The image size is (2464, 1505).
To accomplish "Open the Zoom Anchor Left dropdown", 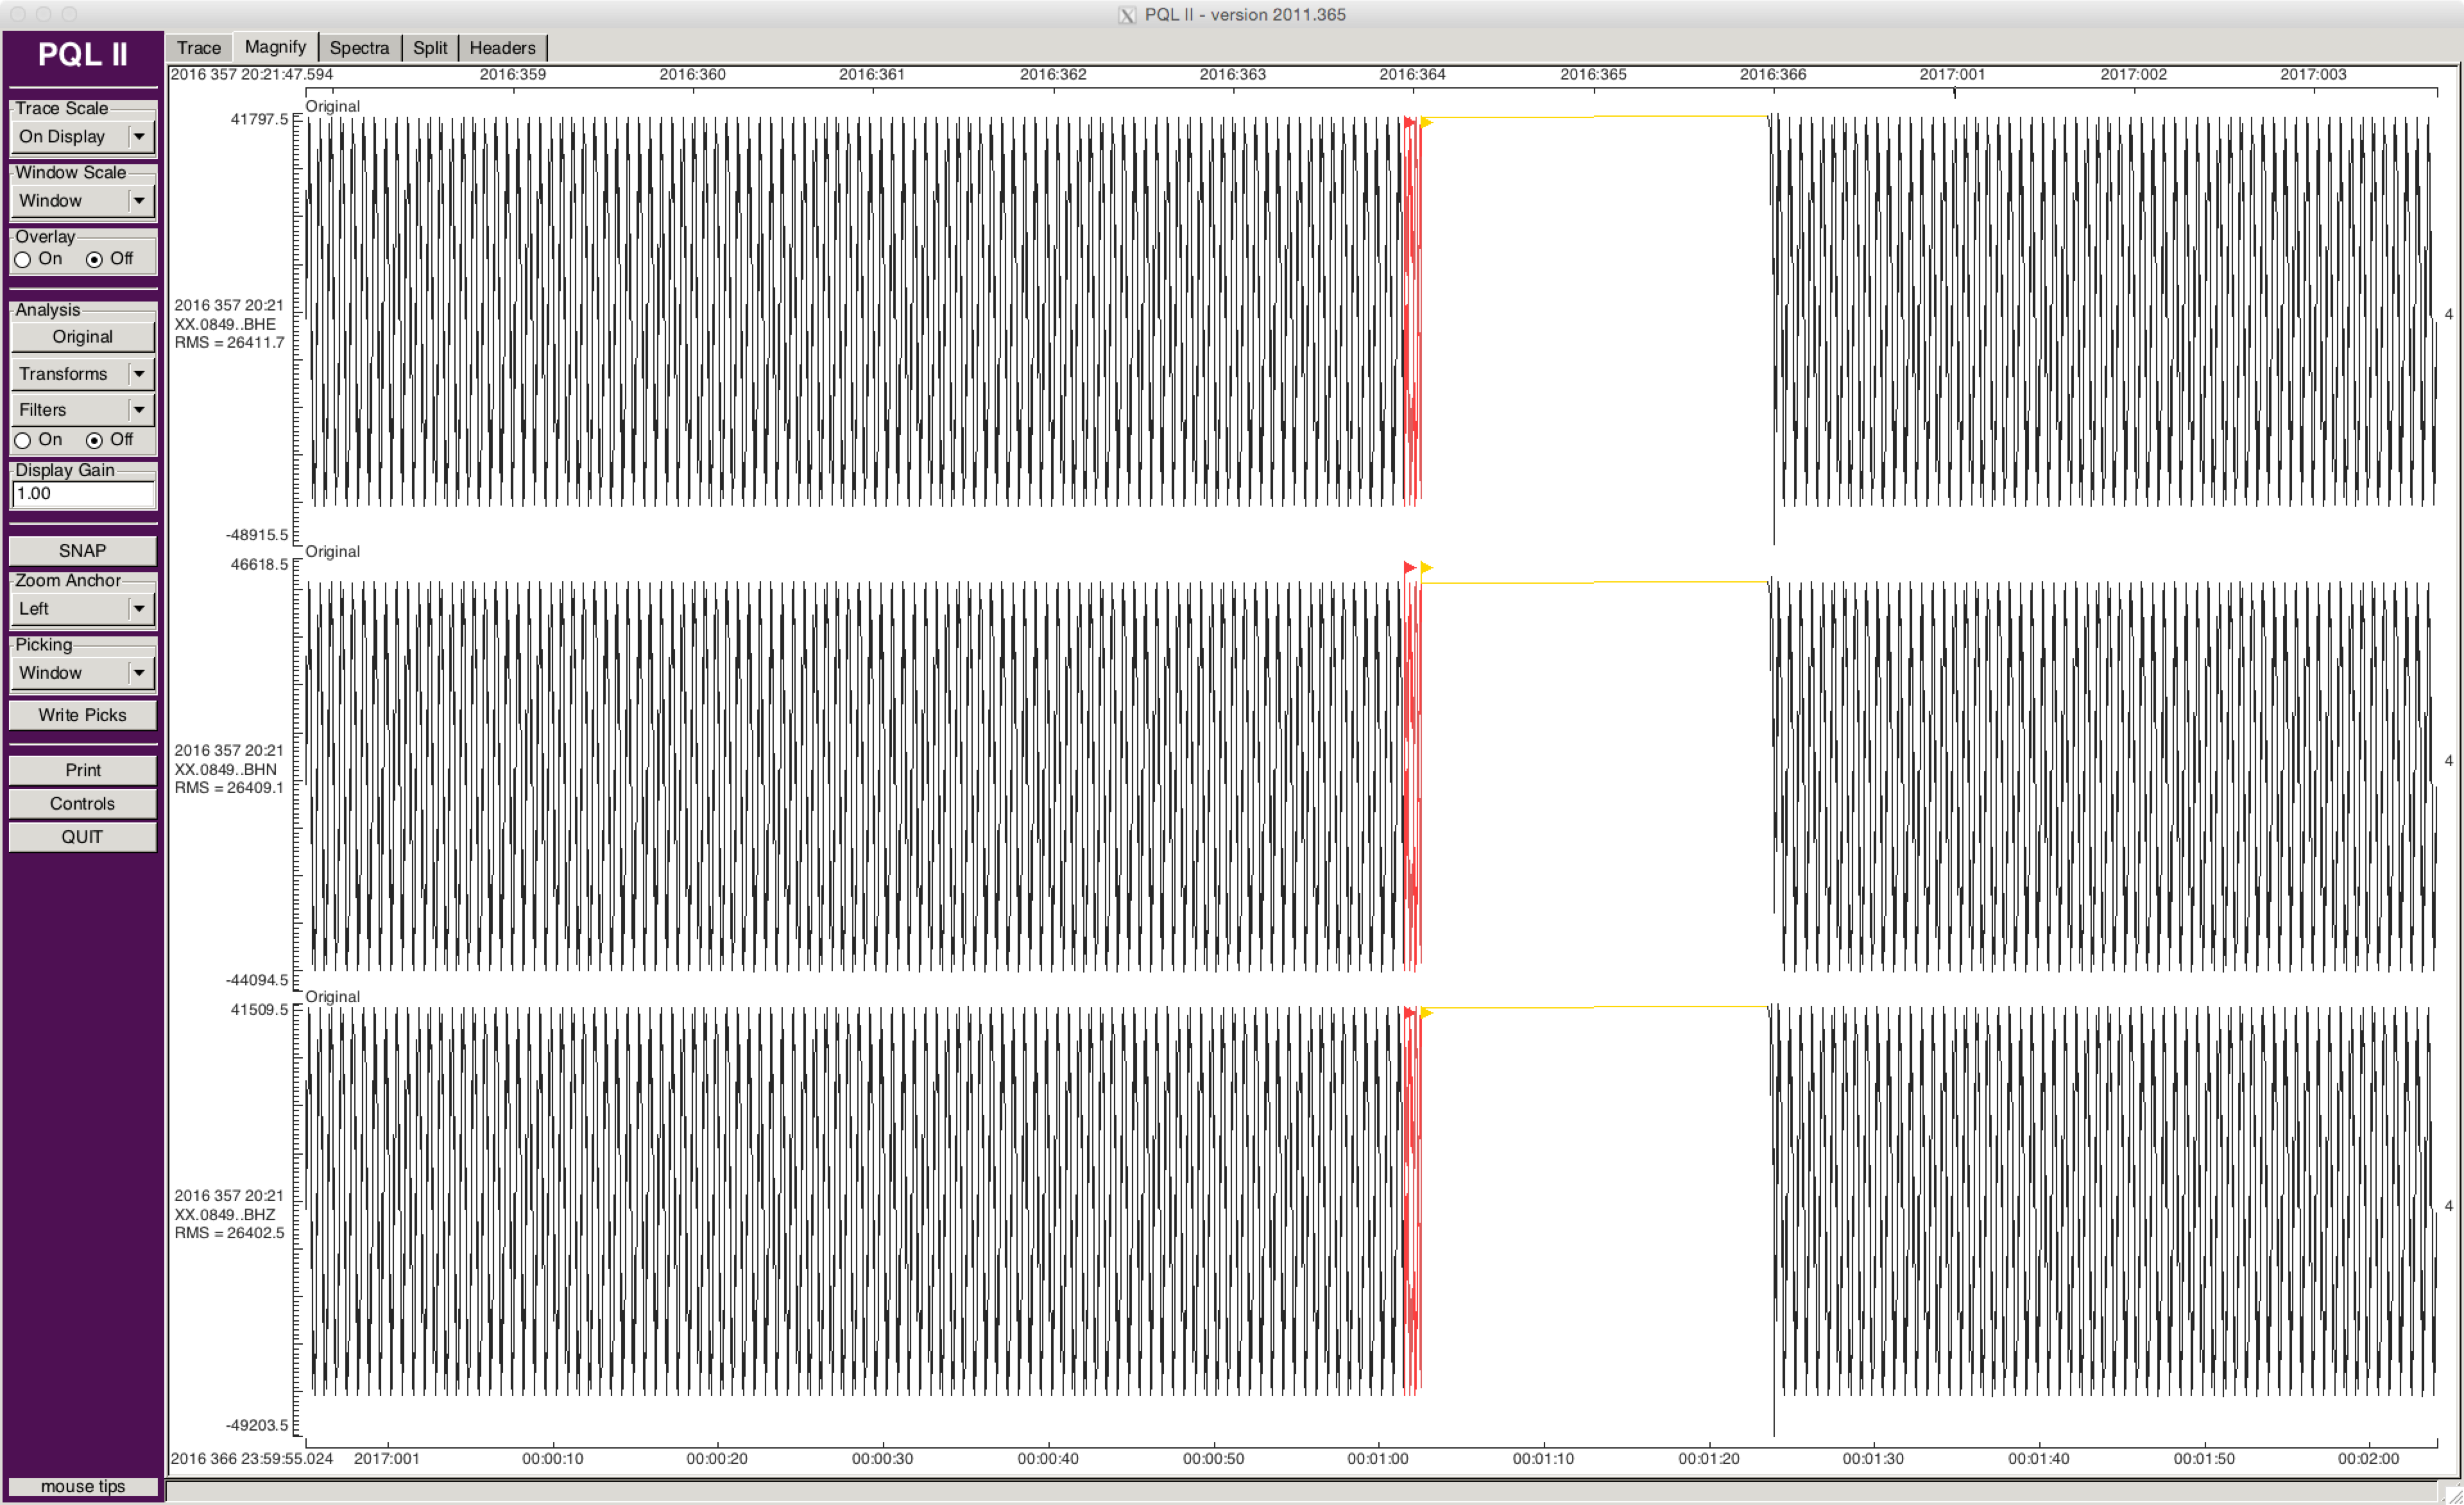I will tap(82, 609).
